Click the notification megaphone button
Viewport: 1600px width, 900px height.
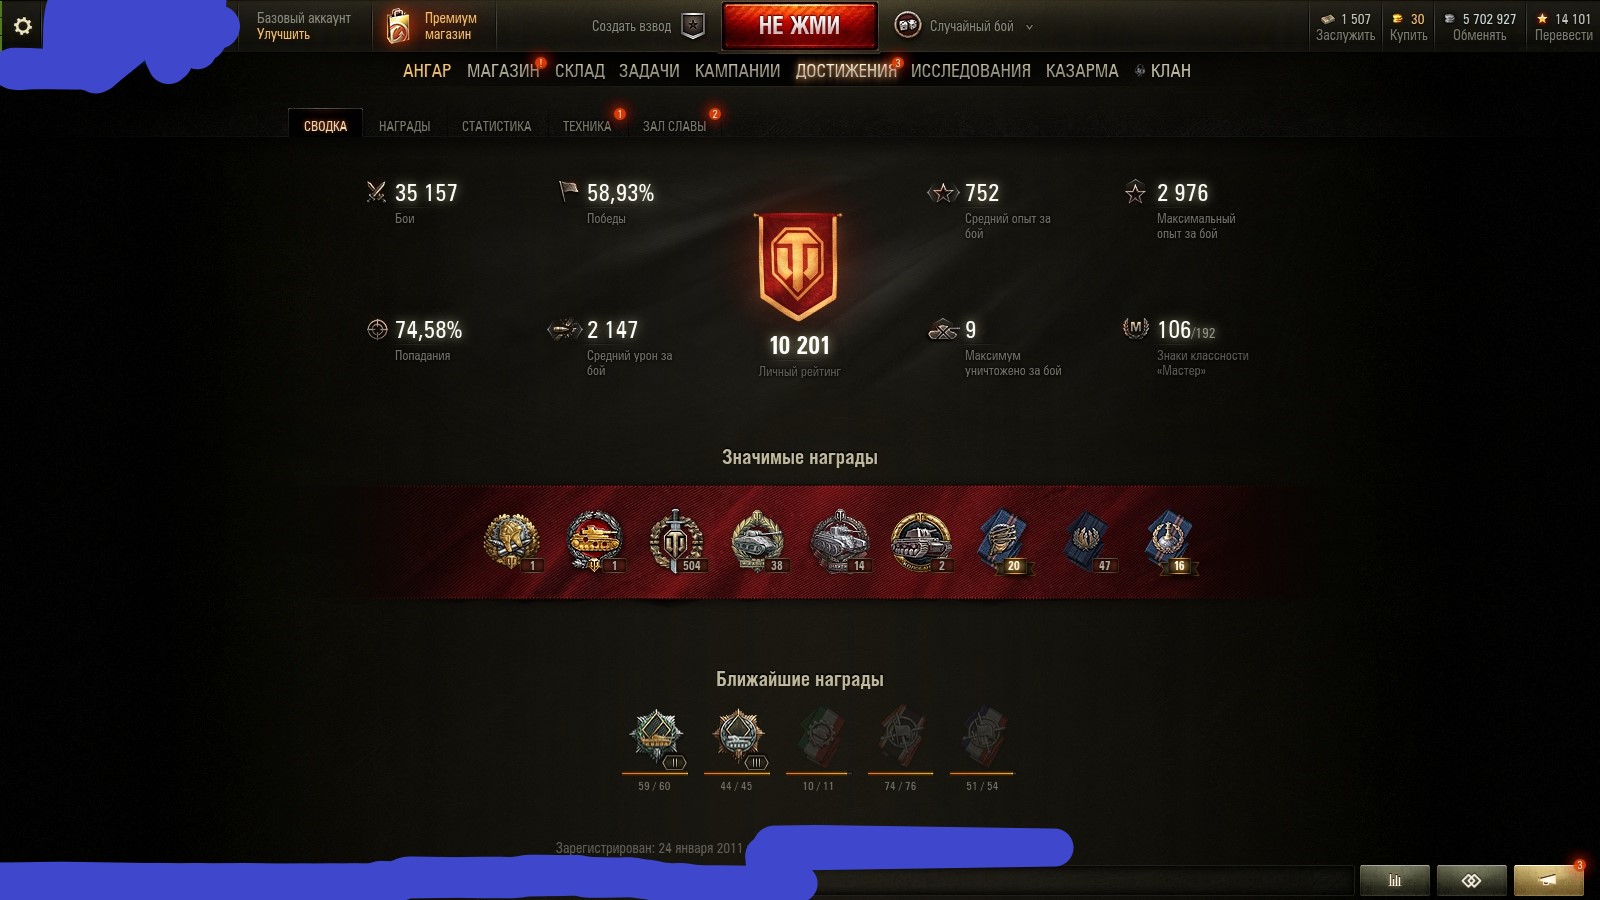tap(1548, 880)
